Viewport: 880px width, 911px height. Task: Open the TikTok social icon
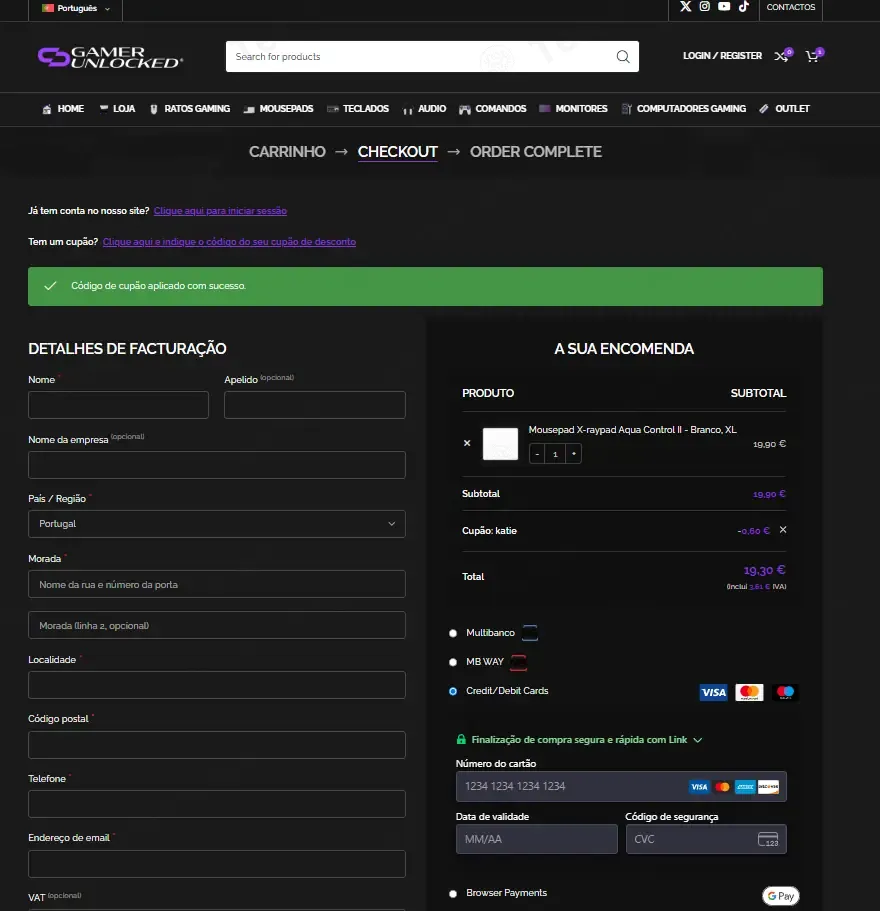pyautogui.click(x=743, y=6)
